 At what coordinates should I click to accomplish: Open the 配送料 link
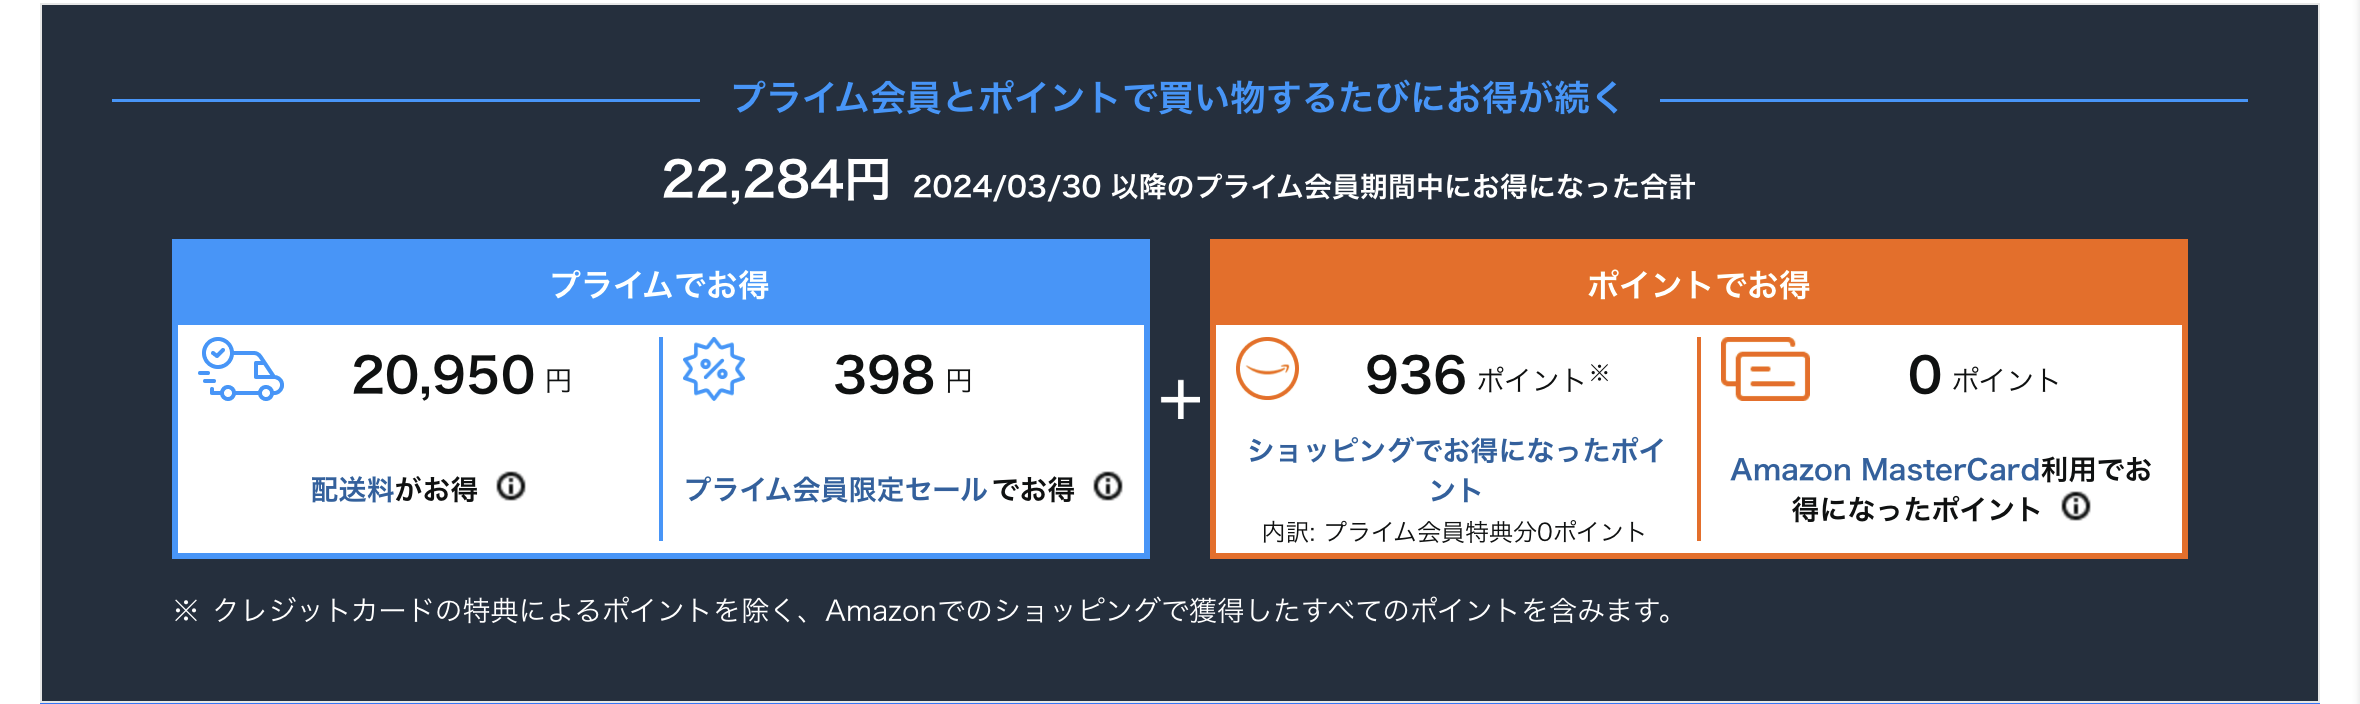click(352, 489)
